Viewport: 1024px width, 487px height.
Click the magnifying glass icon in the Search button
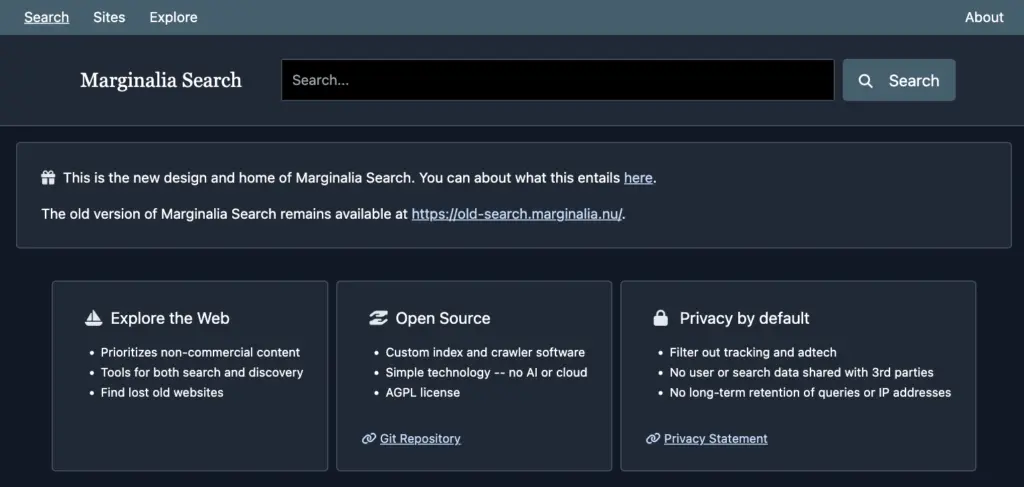(865, 81)
